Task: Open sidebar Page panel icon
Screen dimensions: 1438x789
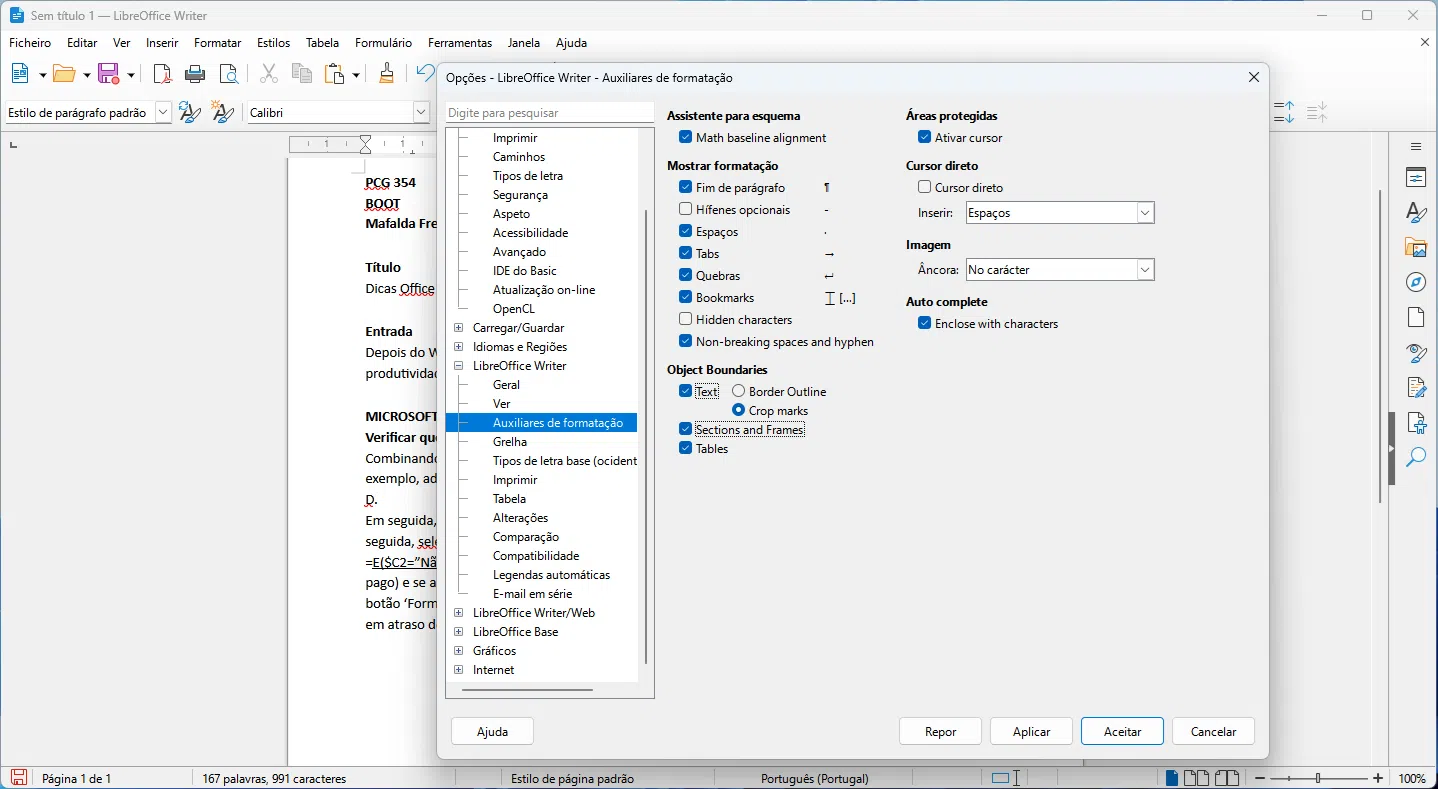Action: [1416, 317]
